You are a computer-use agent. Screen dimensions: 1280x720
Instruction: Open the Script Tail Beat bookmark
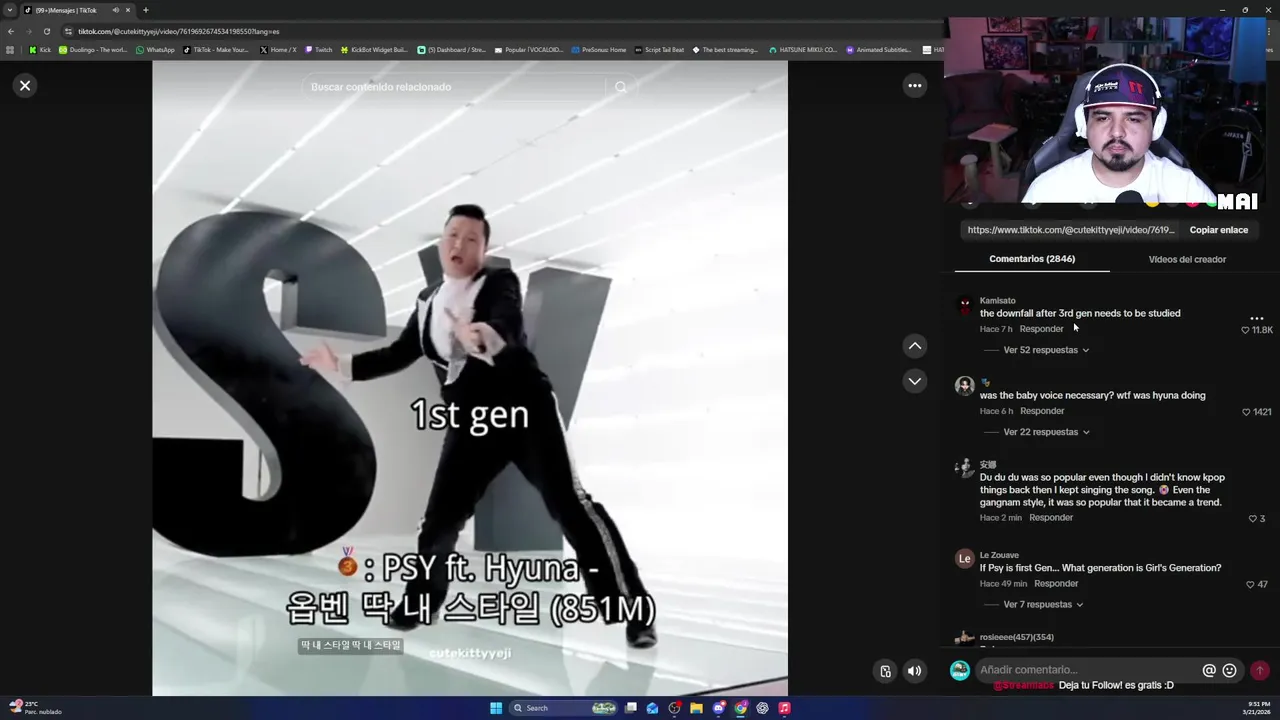point(660,50)
